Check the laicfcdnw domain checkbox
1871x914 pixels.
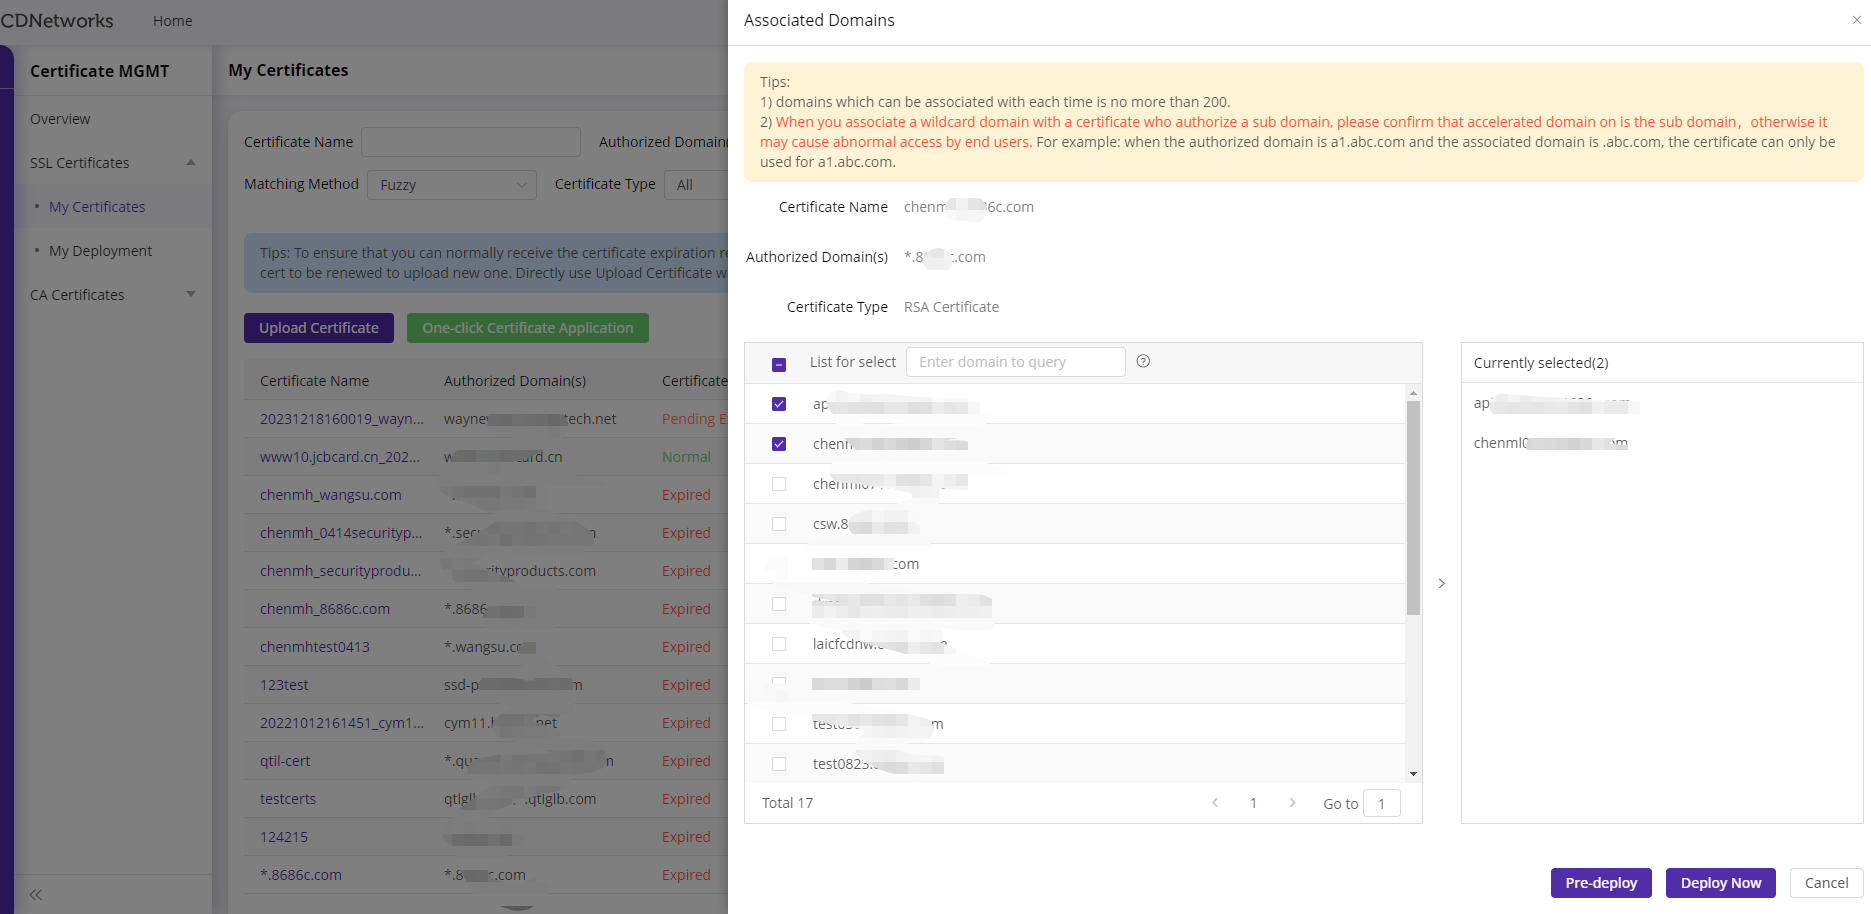click(x=779, y=644)
